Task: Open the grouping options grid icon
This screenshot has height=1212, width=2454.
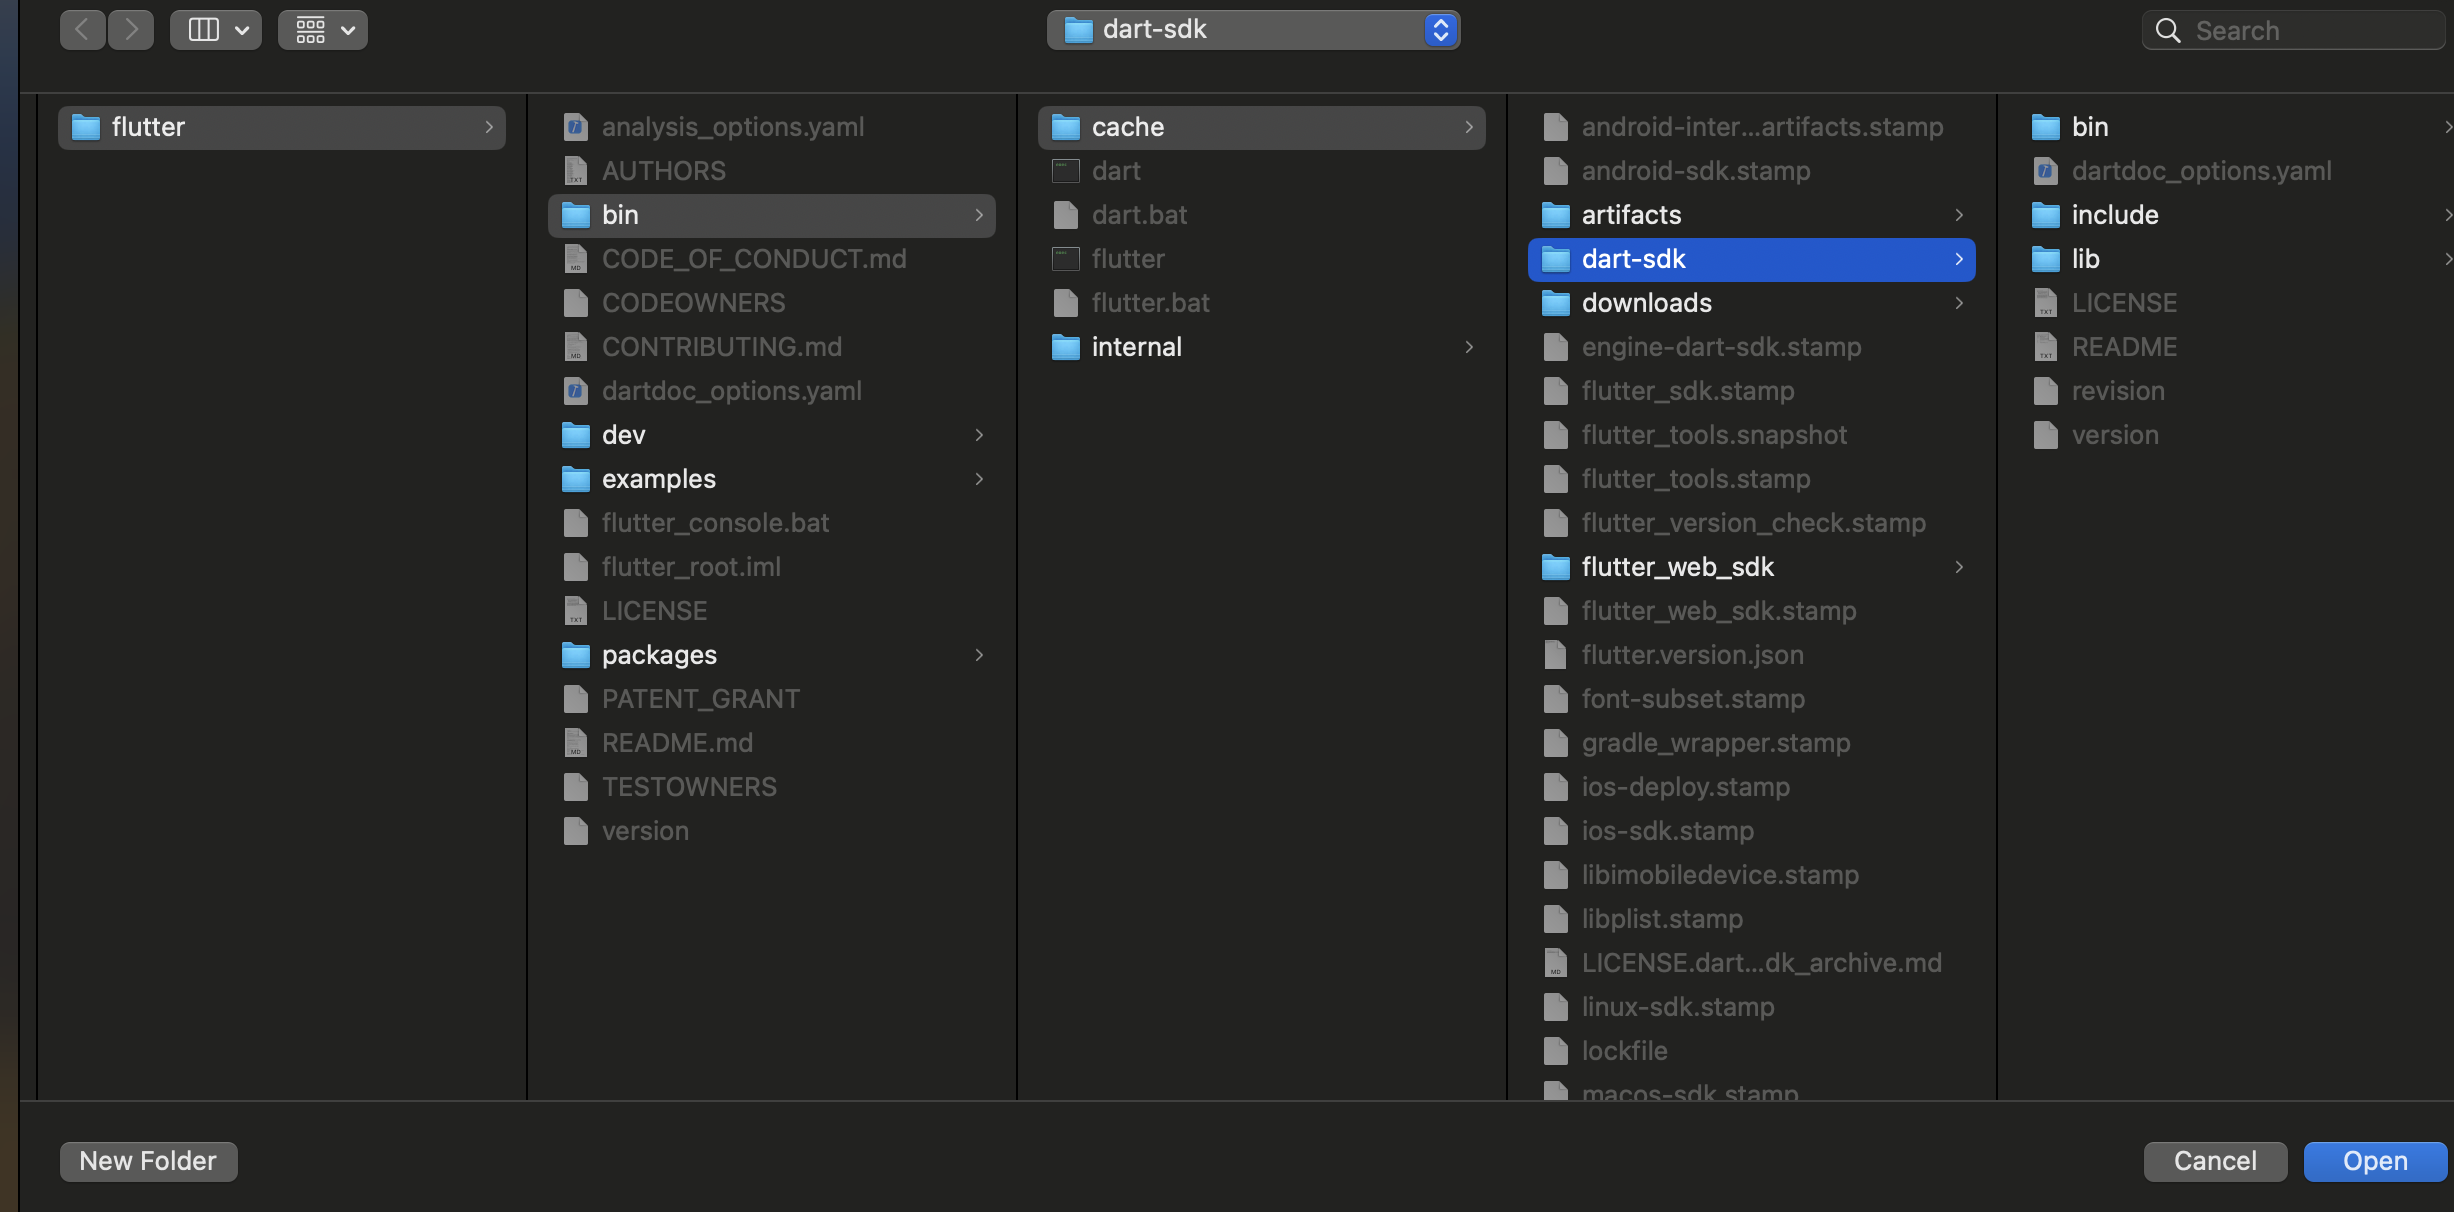Action: tap(311, 30)
